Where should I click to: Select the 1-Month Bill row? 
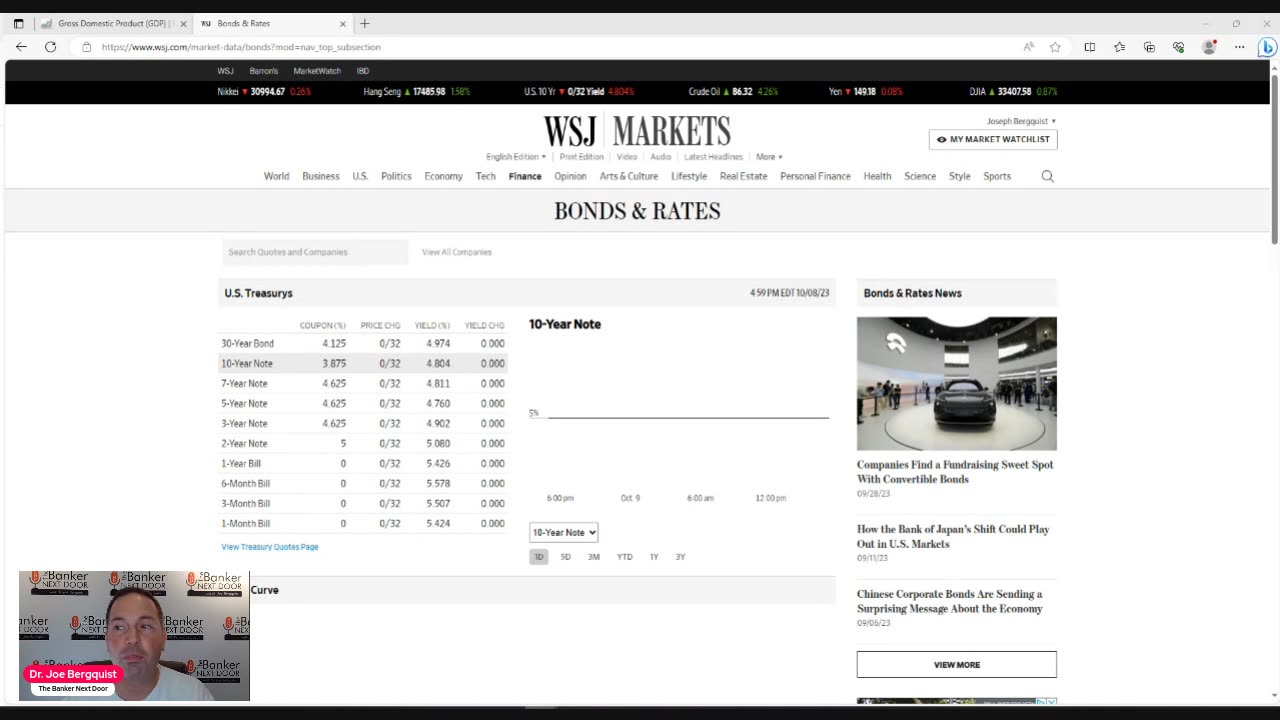[363, 523]
